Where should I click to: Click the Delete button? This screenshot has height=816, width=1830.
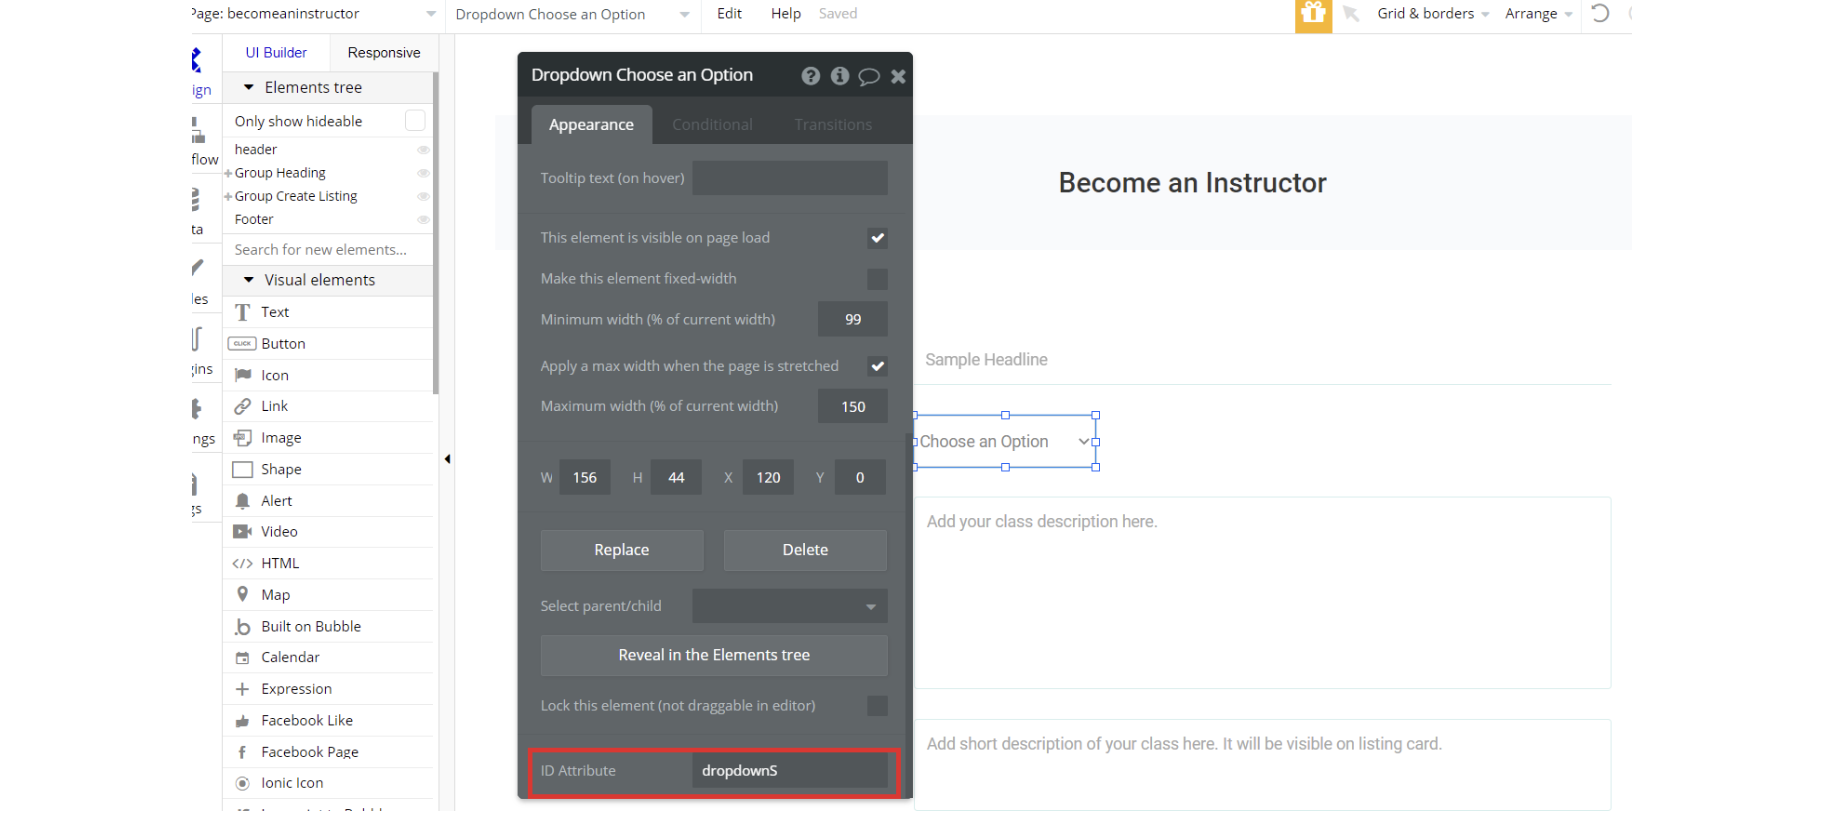coord(805,550)
